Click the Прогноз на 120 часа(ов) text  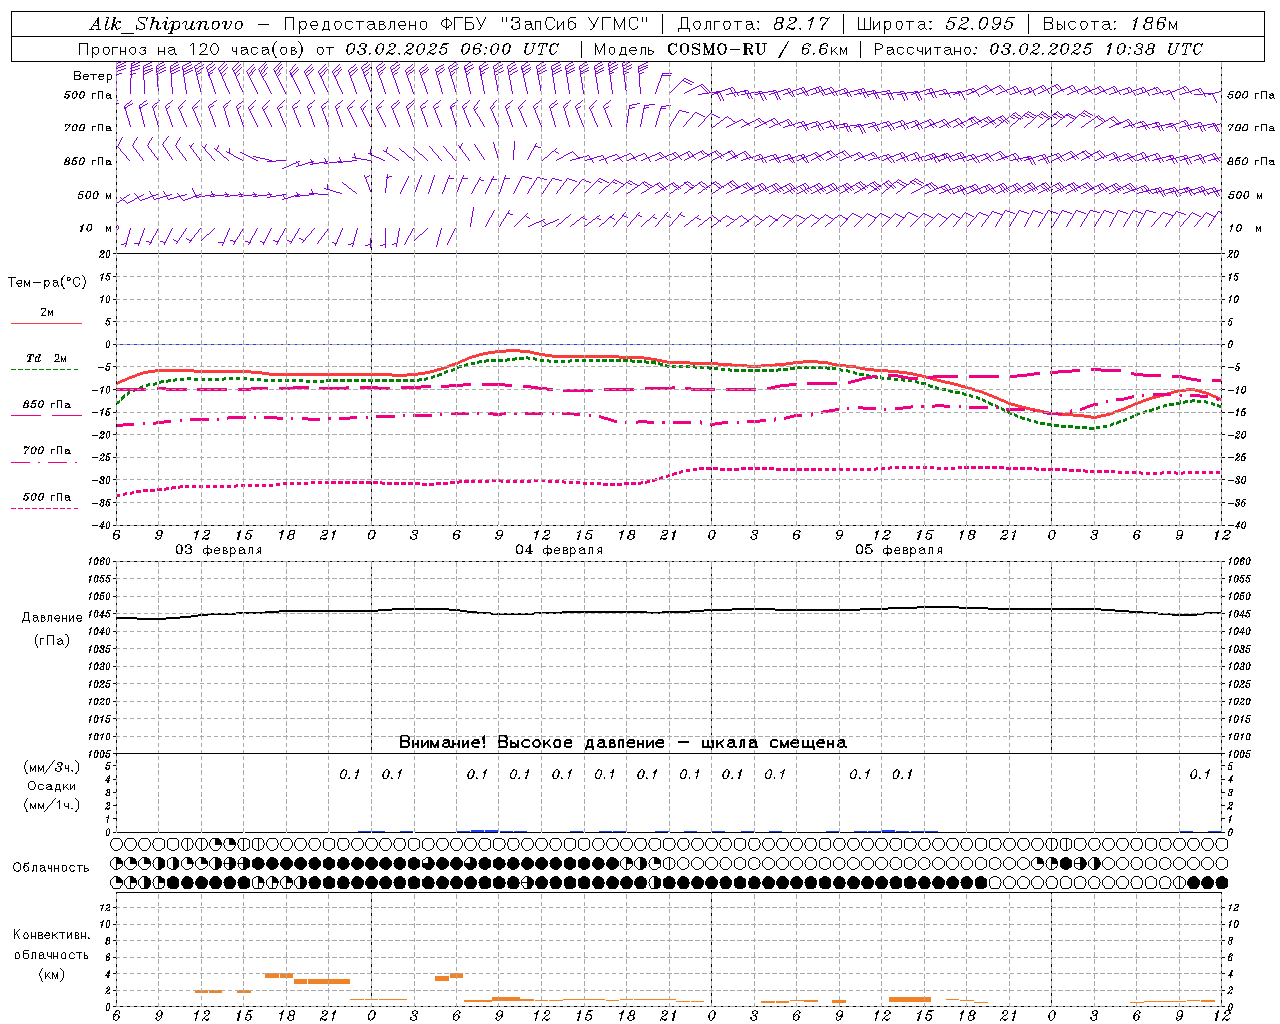coord(193,49)
